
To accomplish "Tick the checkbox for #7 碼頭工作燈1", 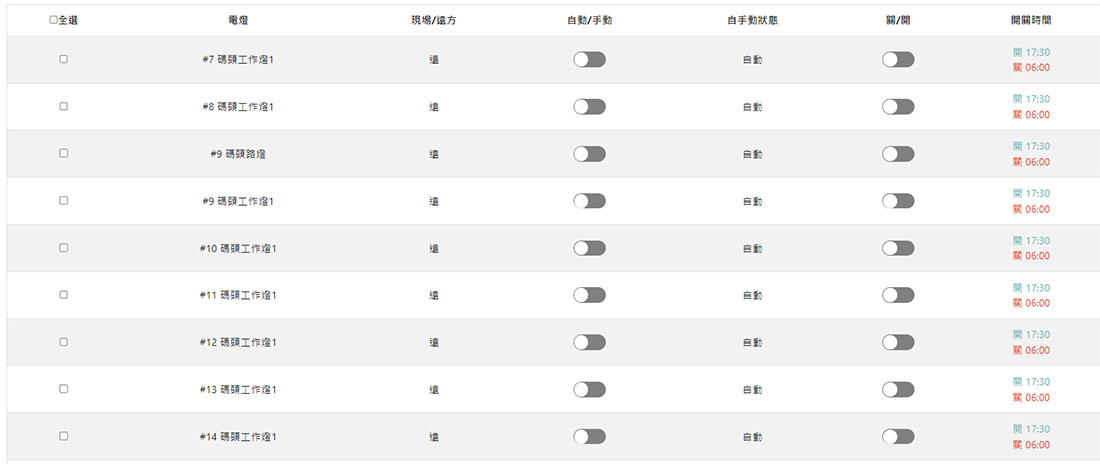I will (x=63, y=60).
